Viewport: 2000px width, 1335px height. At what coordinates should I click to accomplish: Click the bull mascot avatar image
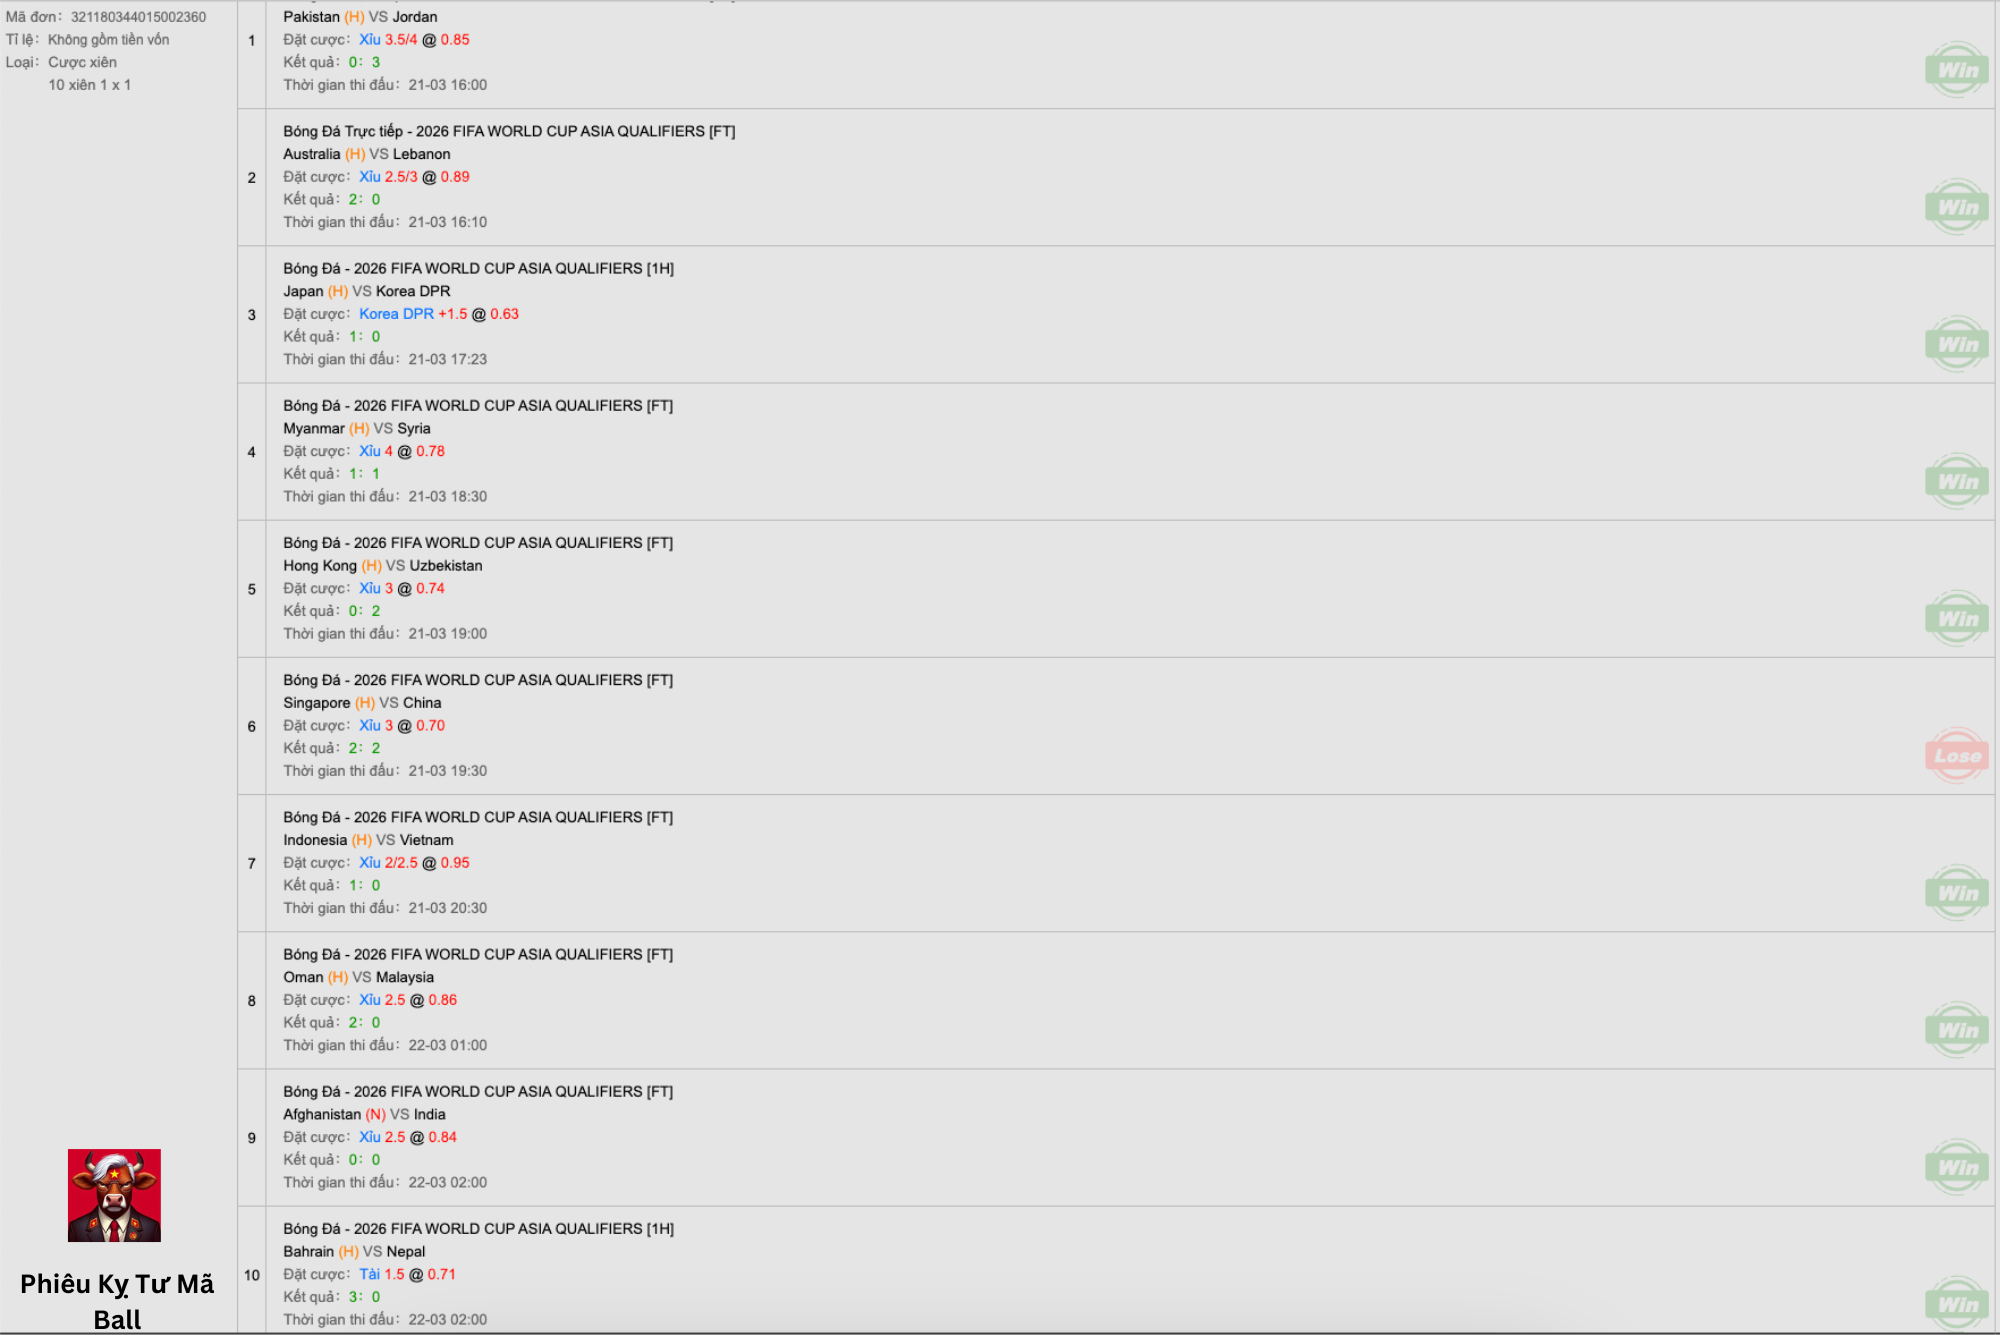[114, 1195]
